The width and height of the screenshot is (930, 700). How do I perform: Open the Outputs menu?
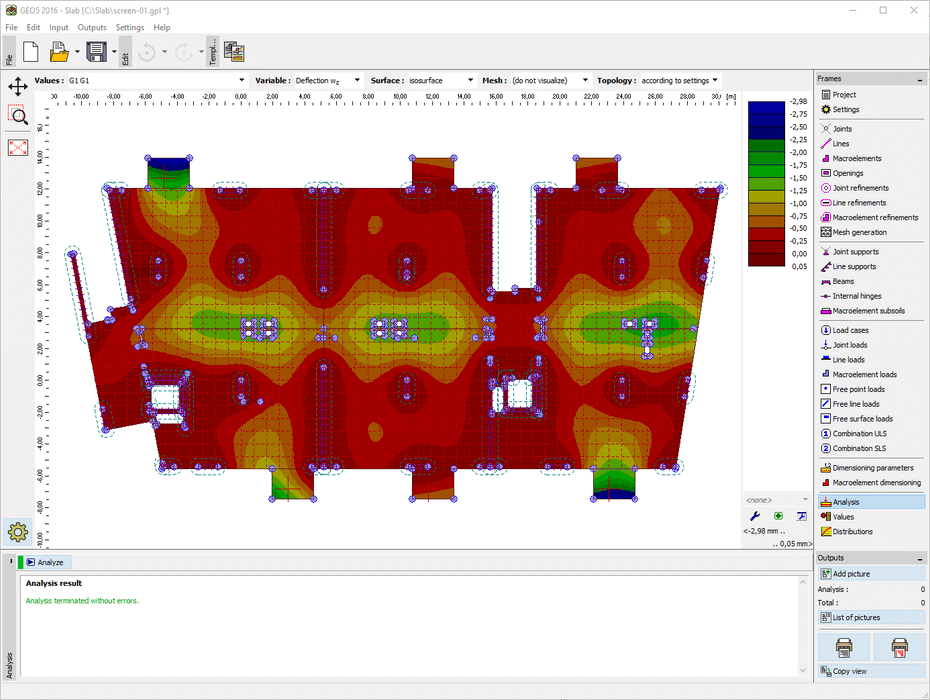[x=92, y=27]
